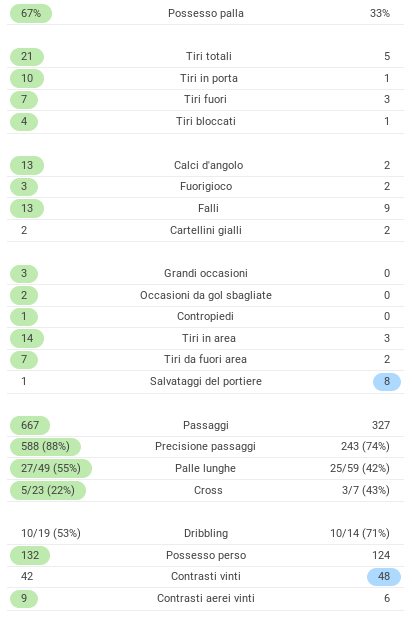
Task: Select the Calci d'angolo row label
Action: pos(209,165)
